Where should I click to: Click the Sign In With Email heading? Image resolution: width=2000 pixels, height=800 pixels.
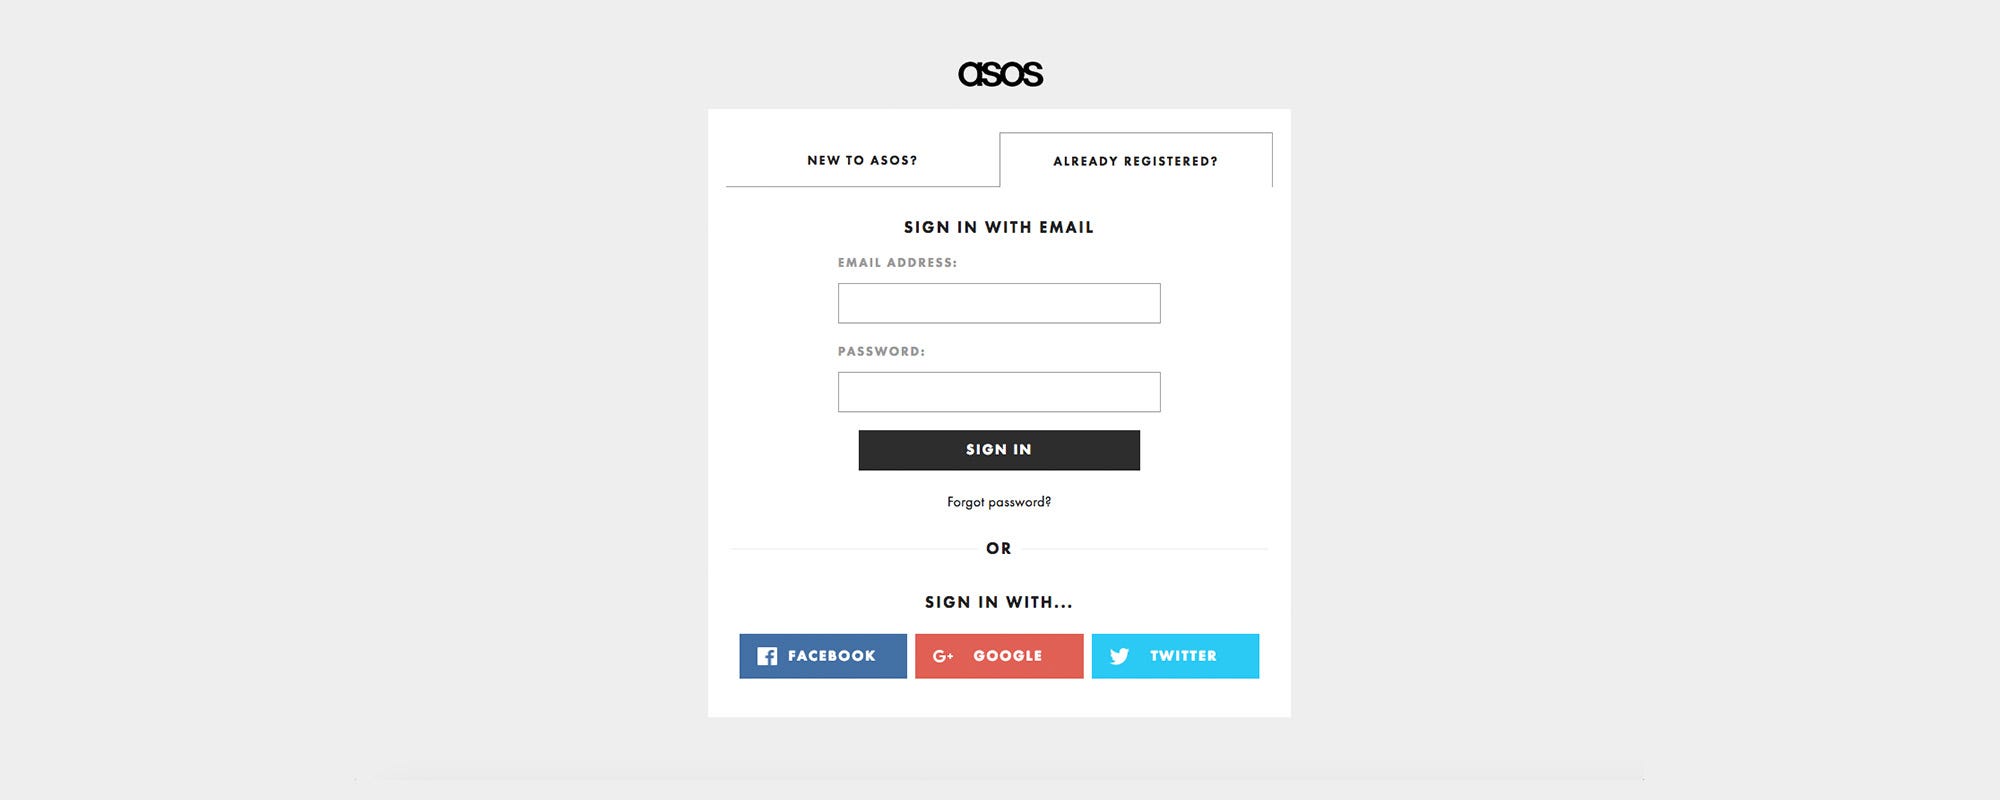point(999,227)
